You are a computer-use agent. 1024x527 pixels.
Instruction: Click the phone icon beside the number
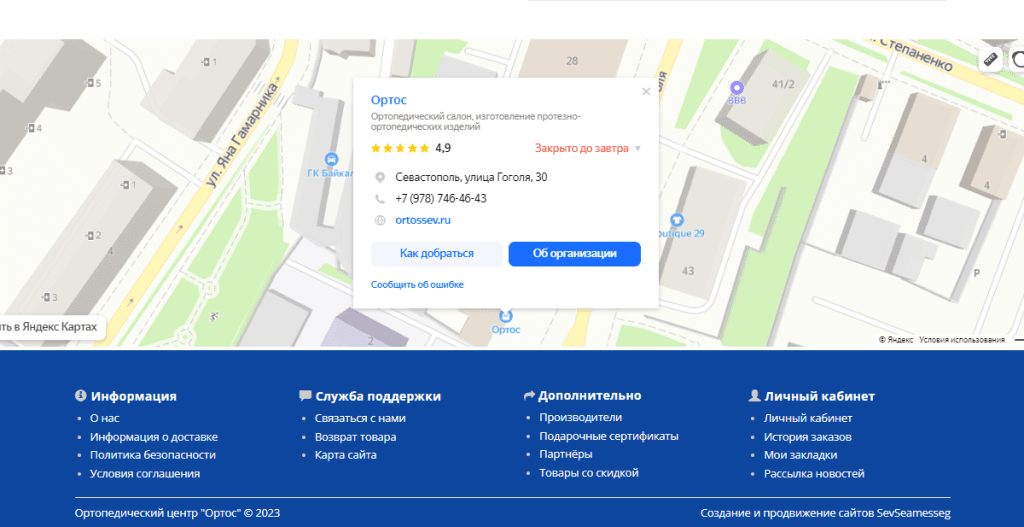380,199
